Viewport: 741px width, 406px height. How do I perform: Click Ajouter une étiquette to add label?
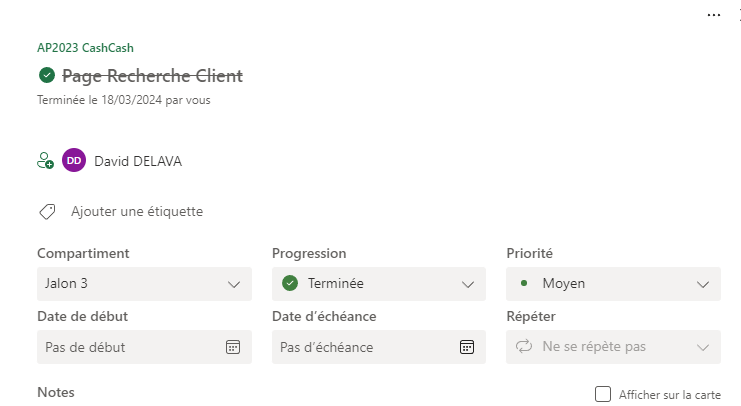coord(137,212)
